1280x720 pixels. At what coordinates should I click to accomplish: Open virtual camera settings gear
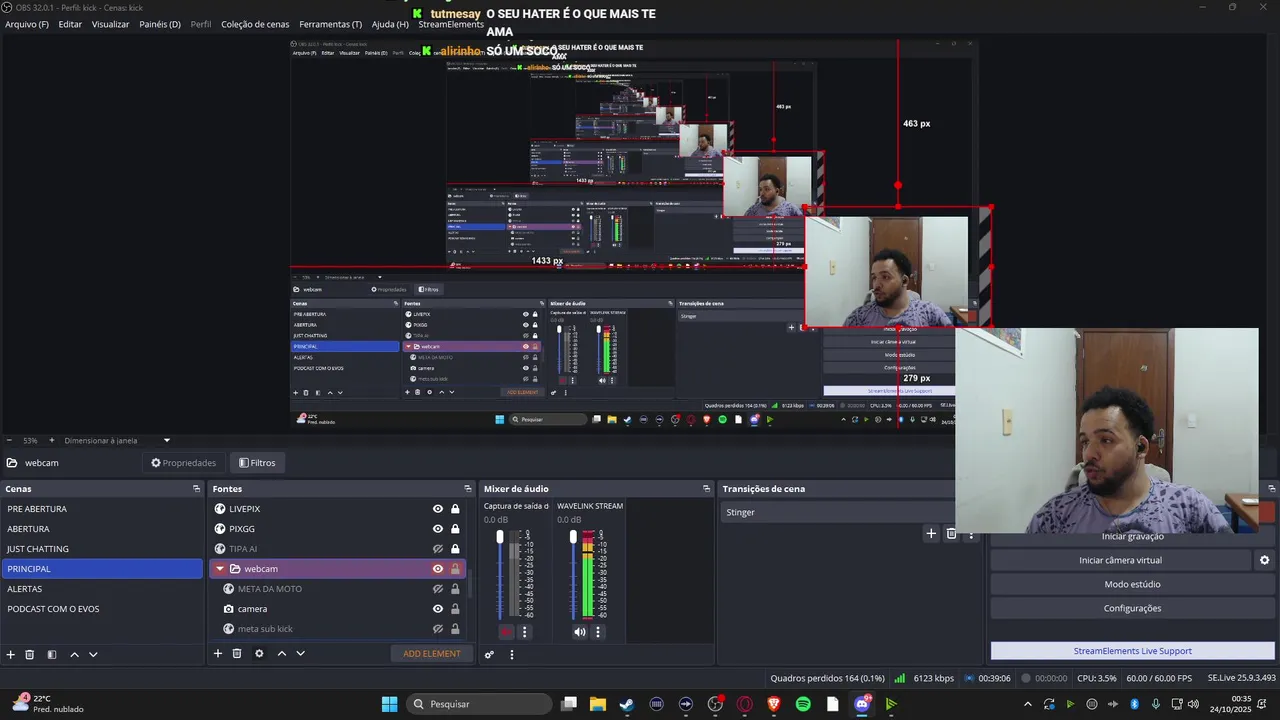point(1264,560)
